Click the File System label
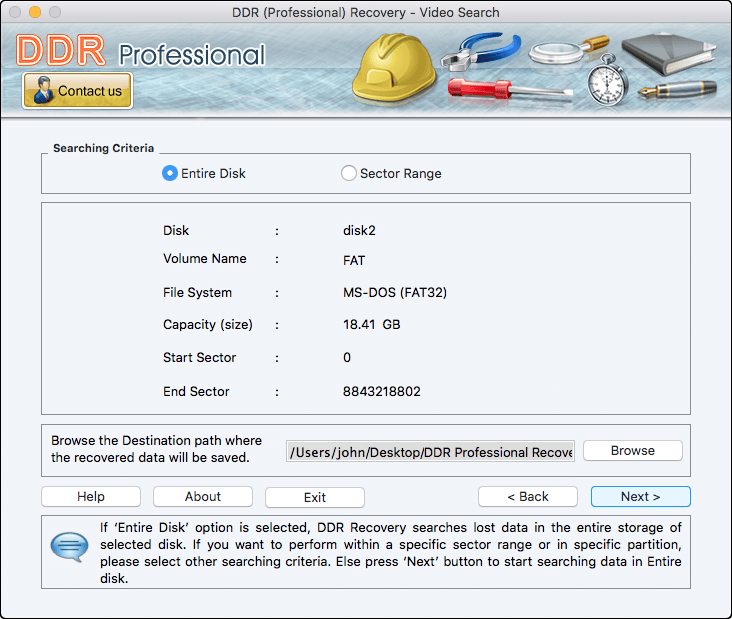Viewport: 732px width, 619px height. coord(197,293)
